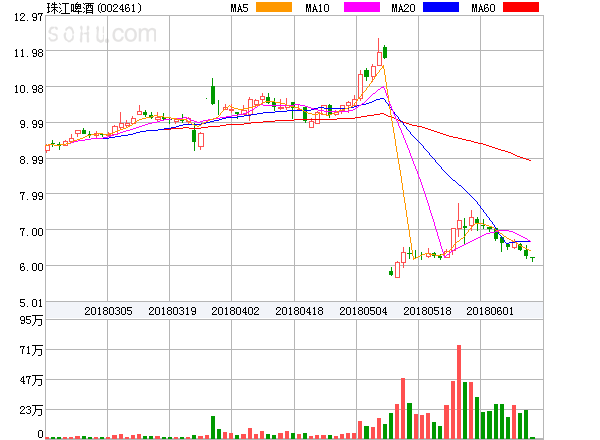Click the 71万 volume axis label
The height and width of the screenshot is (440, 600).
coord(31,350)
